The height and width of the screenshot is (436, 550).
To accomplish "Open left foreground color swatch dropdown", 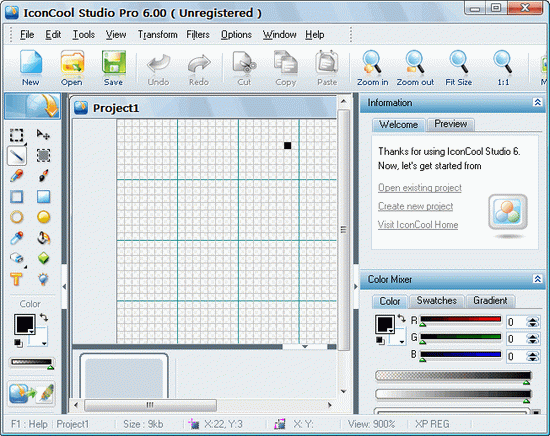I will pyautogui.click(x=31, y=331).
